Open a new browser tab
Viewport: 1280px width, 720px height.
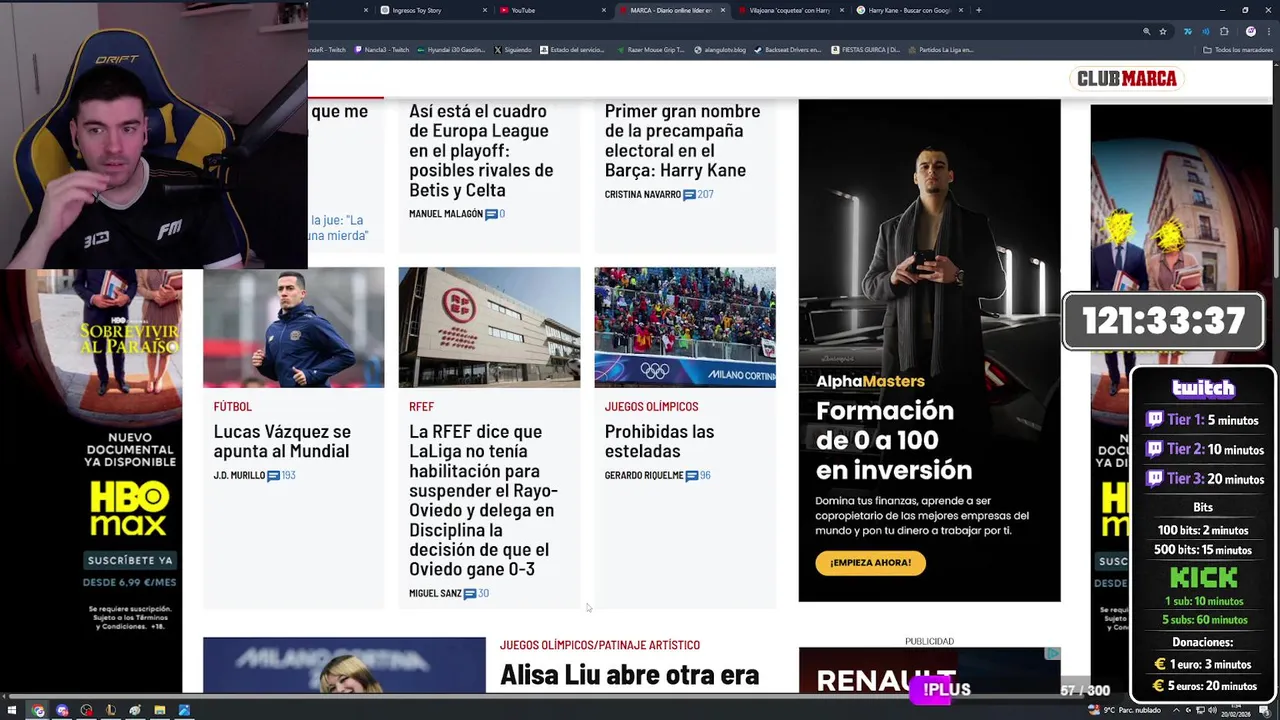click(978, 10)
